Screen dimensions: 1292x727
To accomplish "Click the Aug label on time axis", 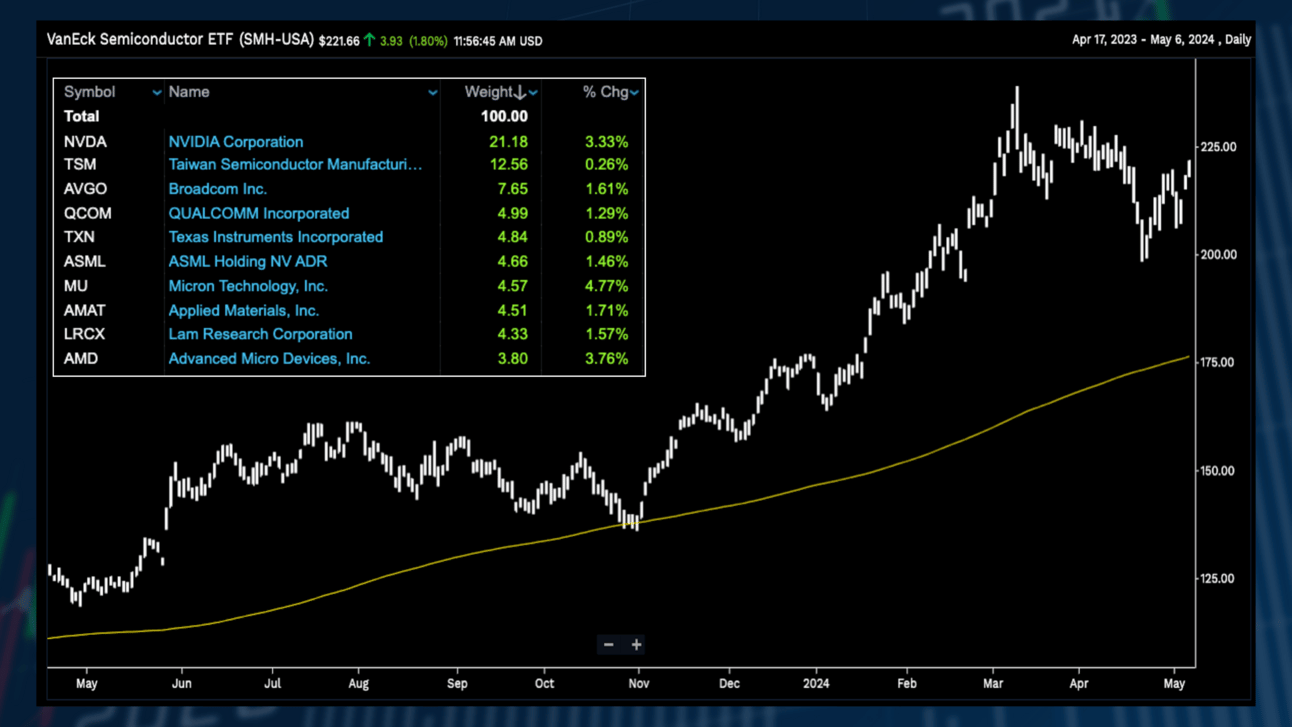I will 358,684.
